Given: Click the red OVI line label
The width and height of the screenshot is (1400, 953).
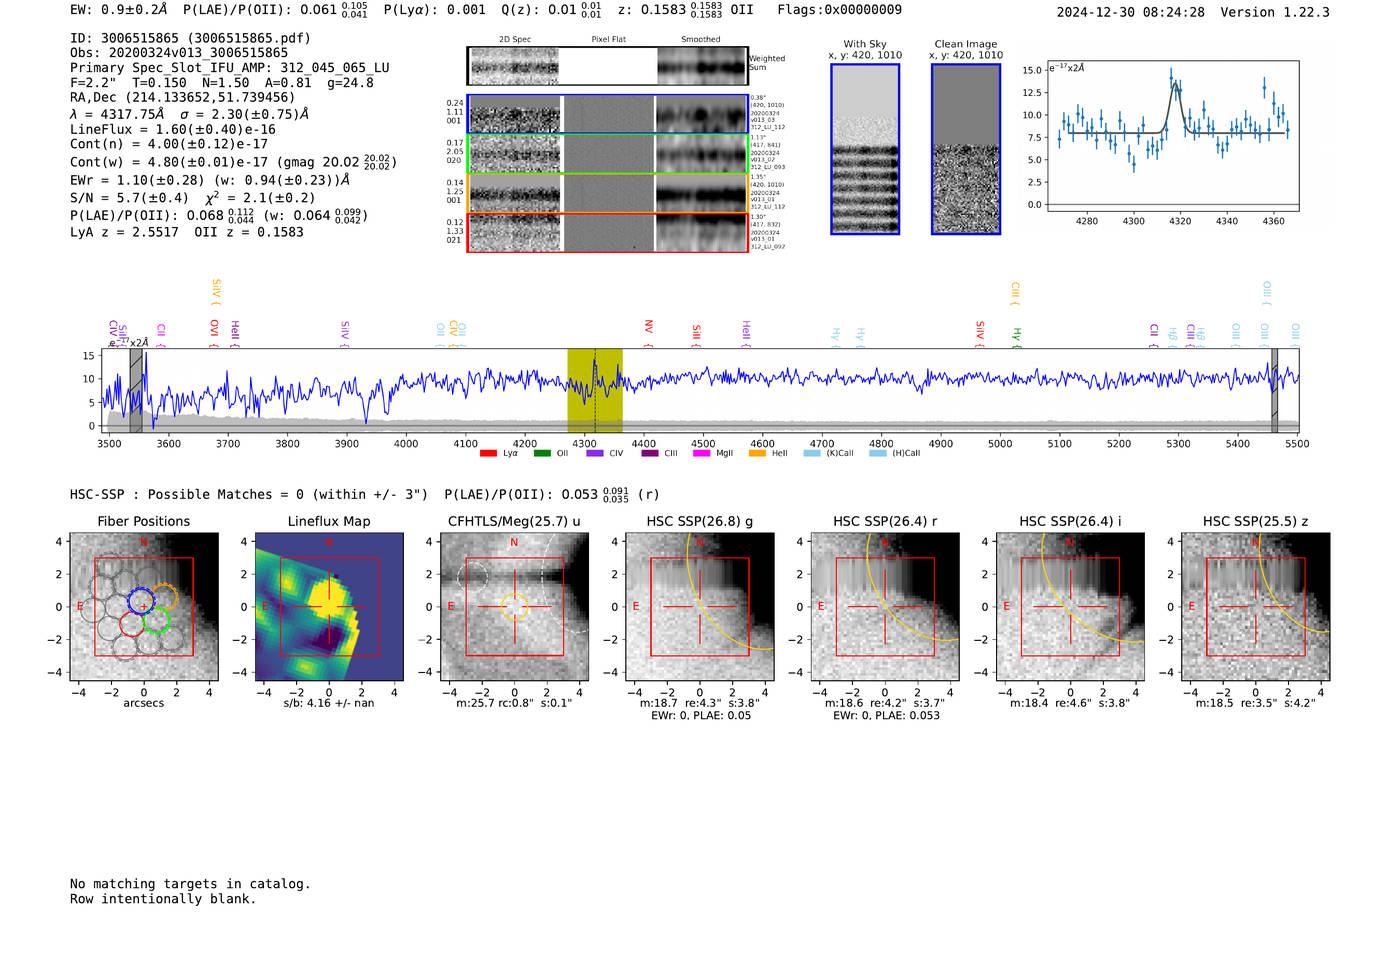Looking at the screenshot, I should coord(214,331).
